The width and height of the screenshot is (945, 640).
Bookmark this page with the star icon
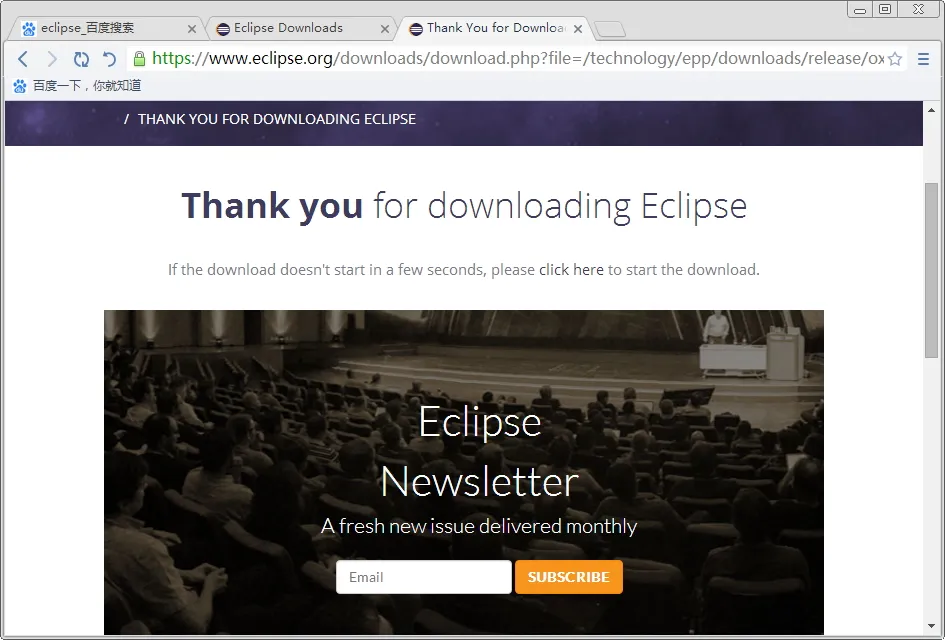895,59
